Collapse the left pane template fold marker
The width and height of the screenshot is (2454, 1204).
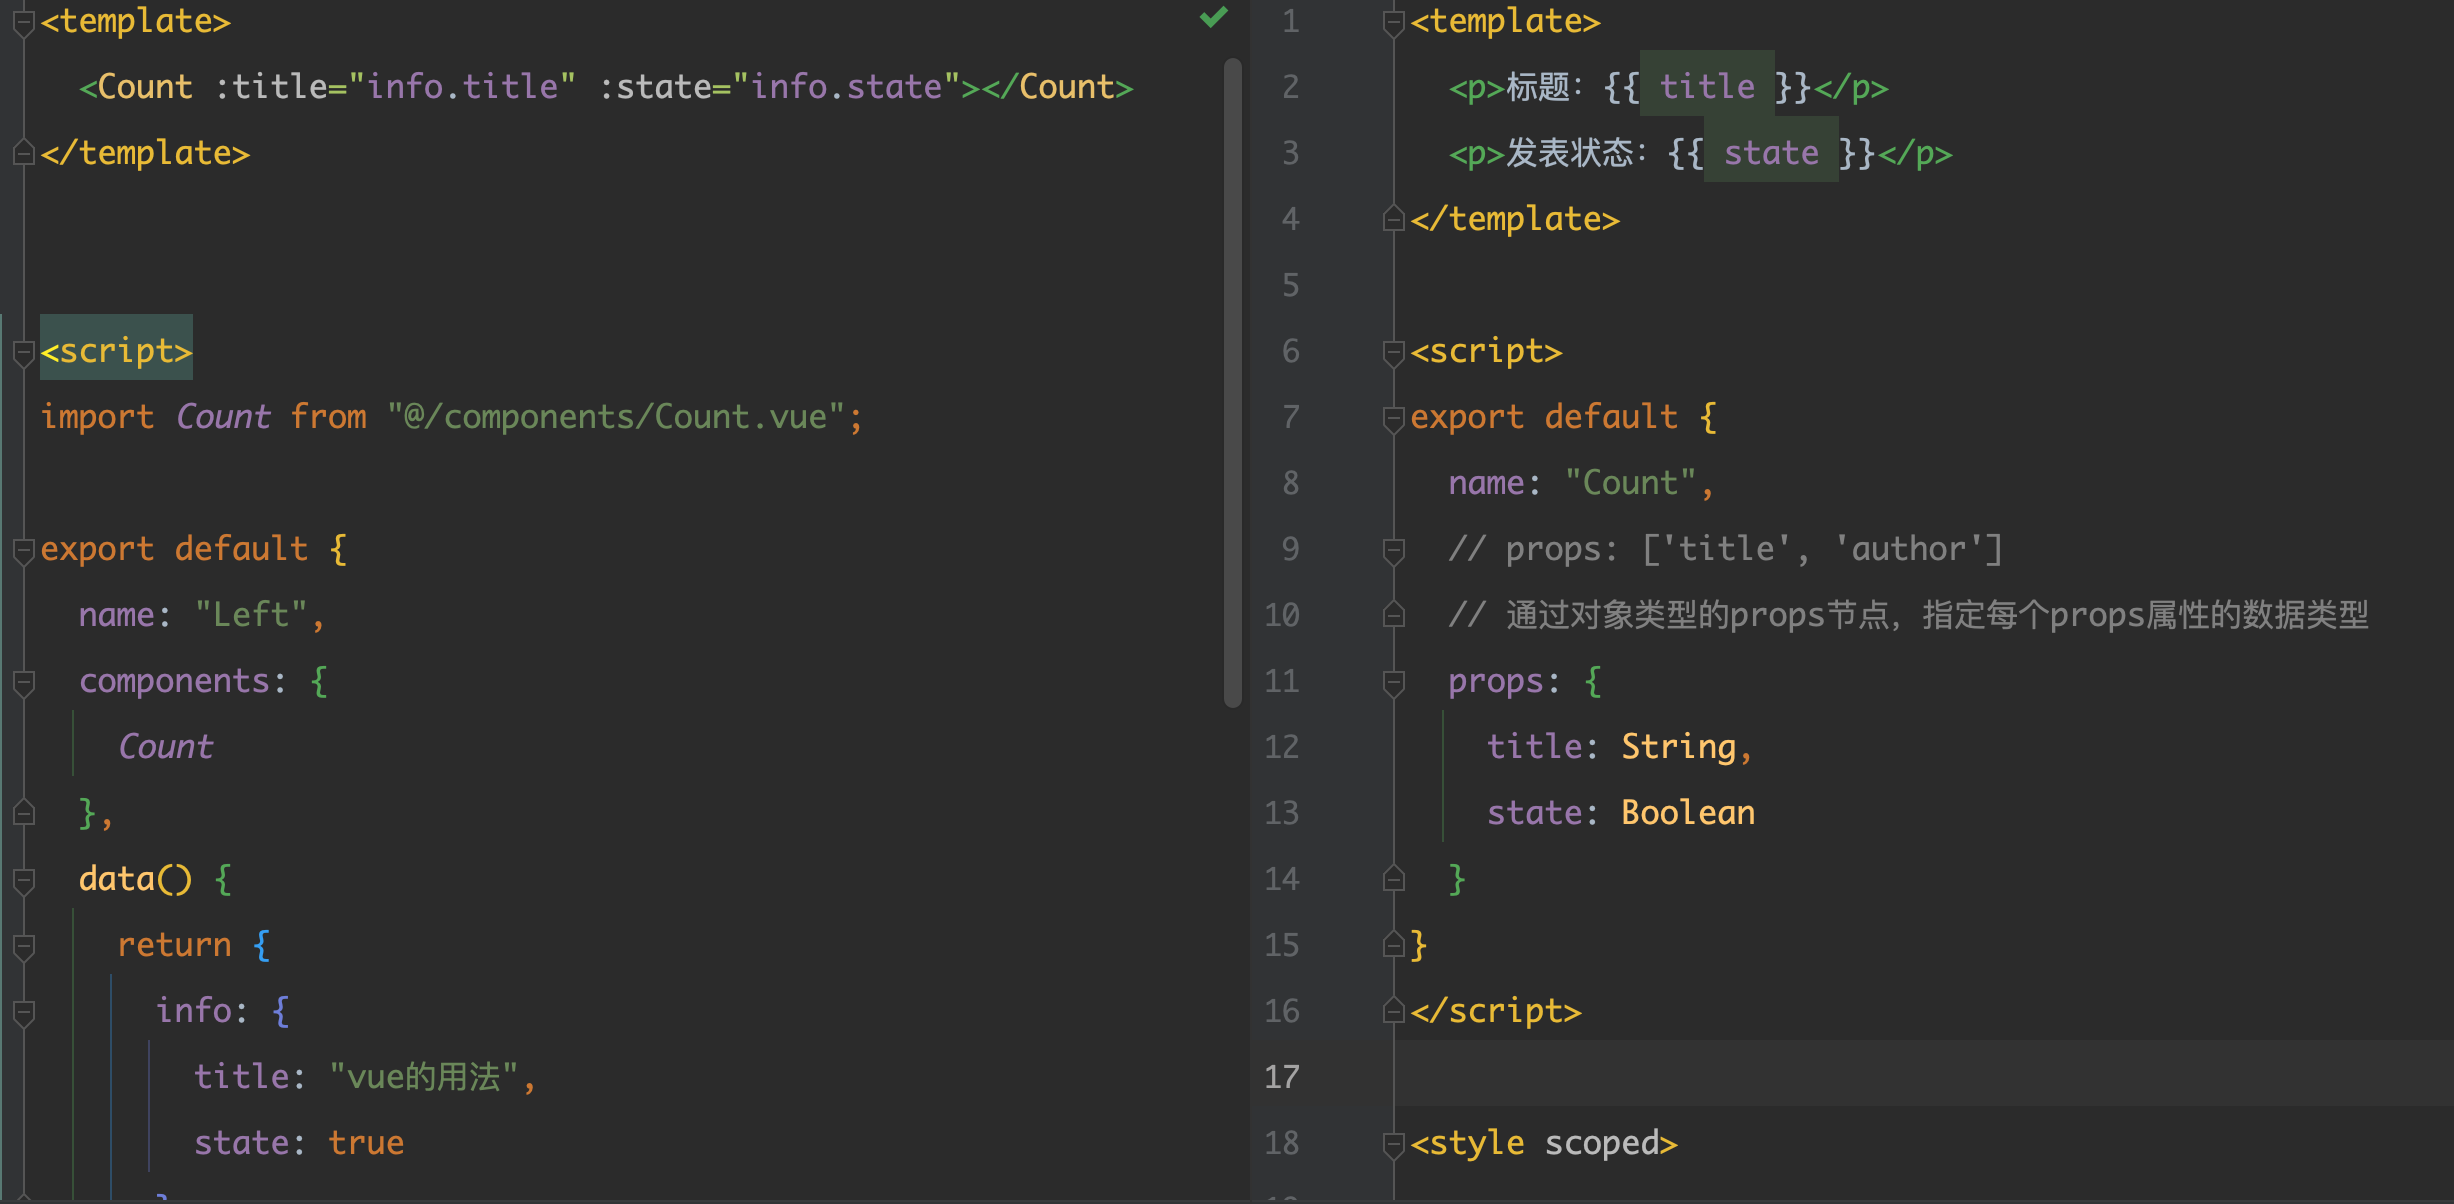tap(24, 22)
